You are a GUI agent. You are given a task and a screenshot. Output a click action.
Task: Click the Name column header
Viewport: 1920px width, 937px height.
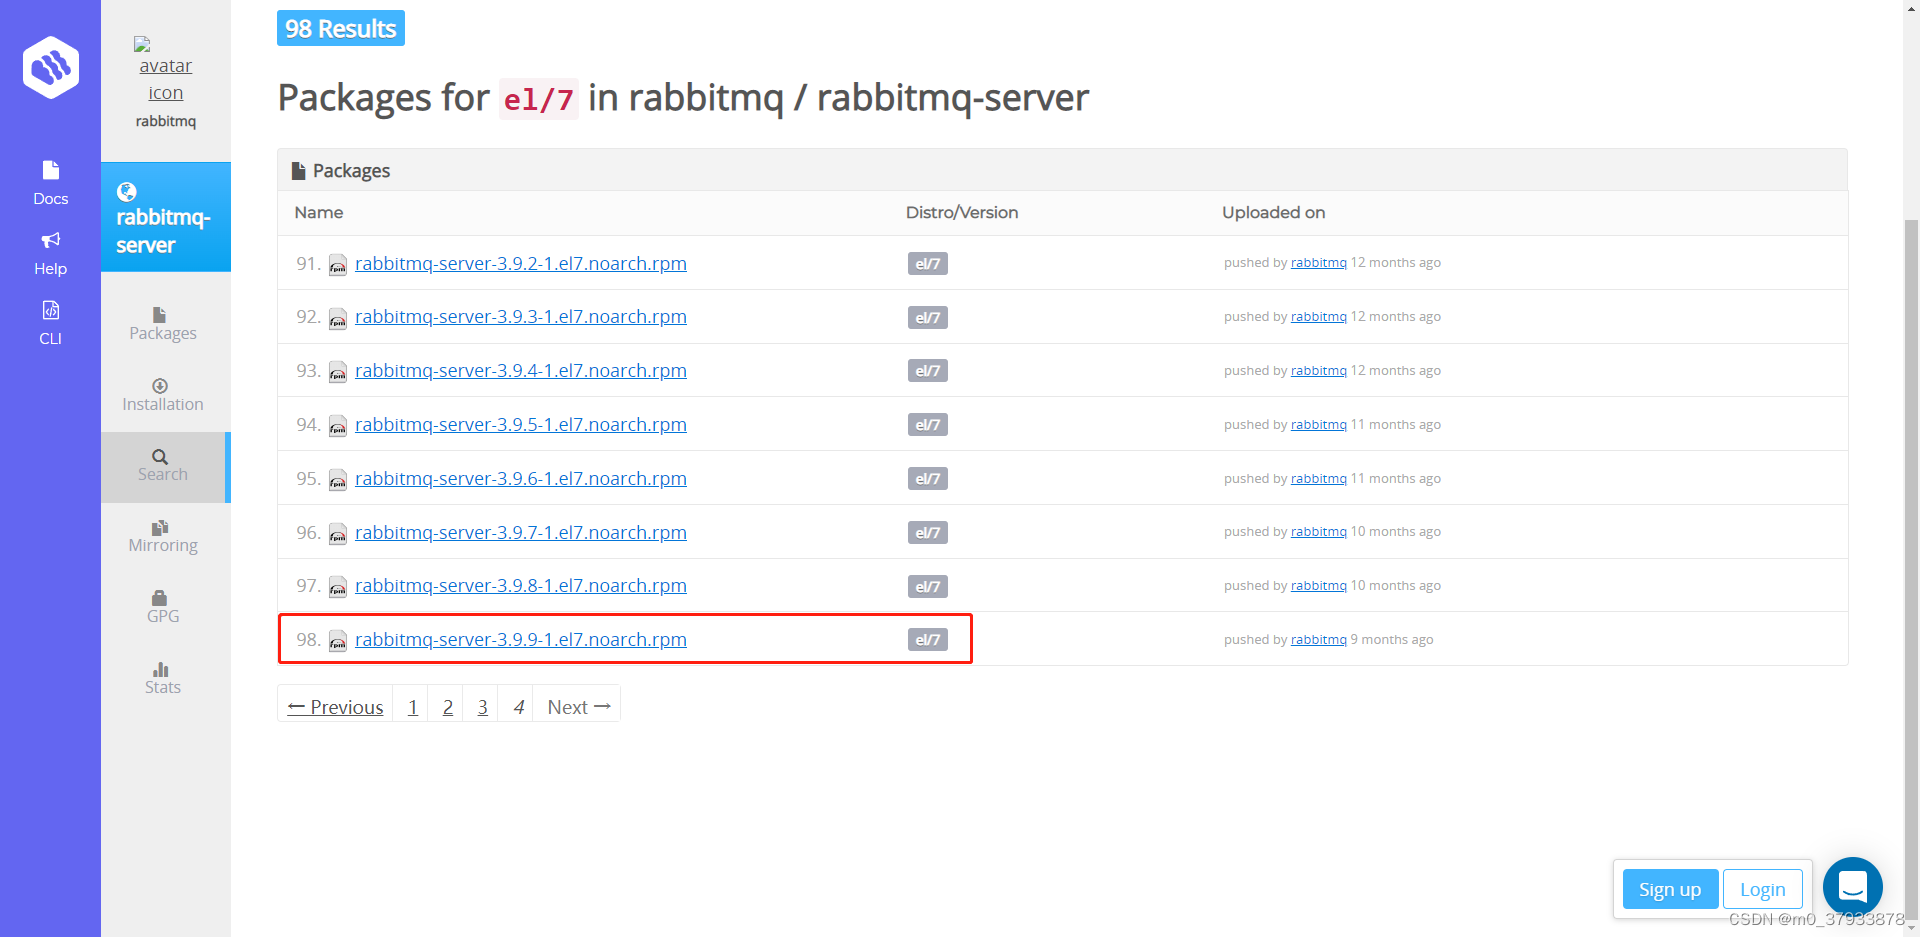pyautogui.click(x=319, y=212)
